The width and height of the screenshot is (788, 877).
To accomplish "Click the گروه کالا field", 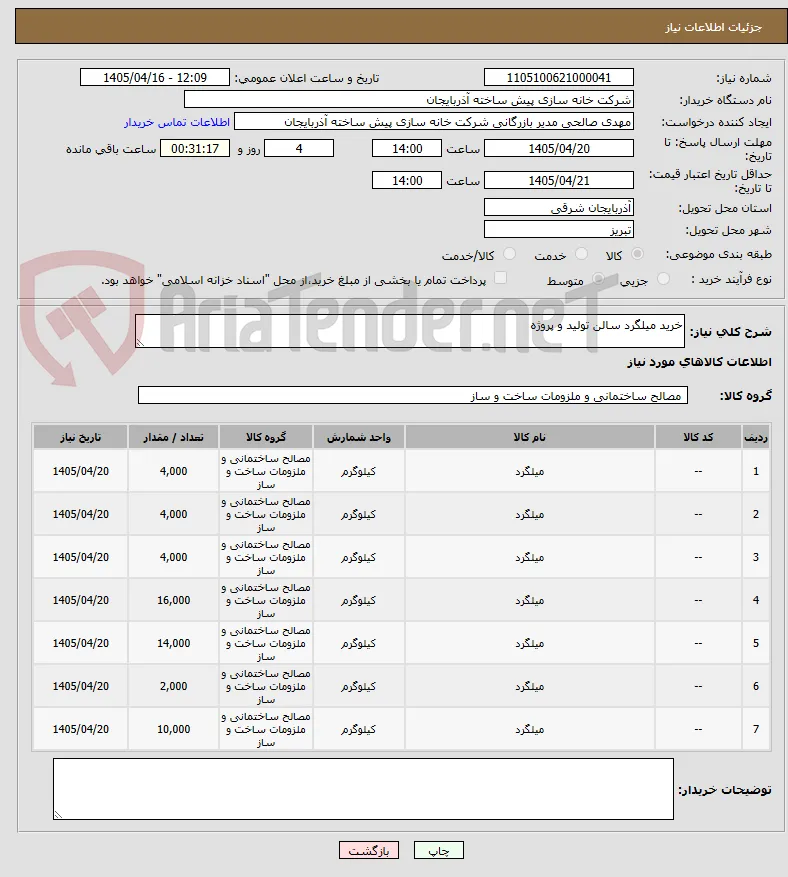I will 413,395.
